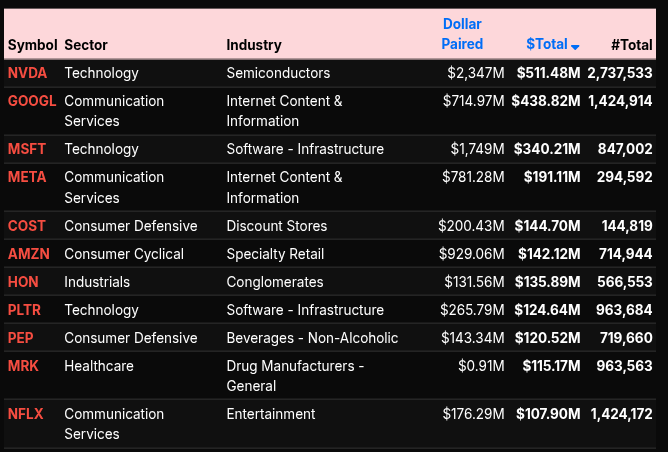Click the Industry column header
Viewport: 668px width, 452px height.
pos(254,45)
